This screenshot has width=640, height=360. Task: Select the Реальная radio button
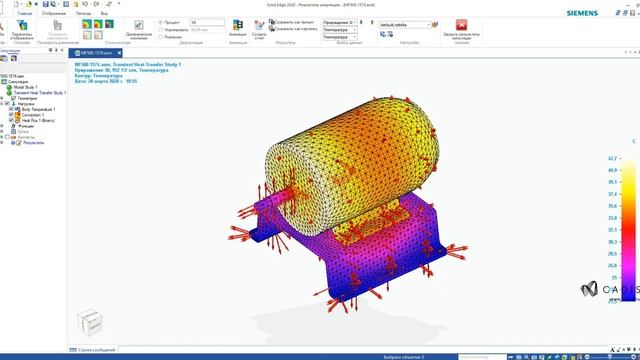pyautogui.click(x=160, y=37)
